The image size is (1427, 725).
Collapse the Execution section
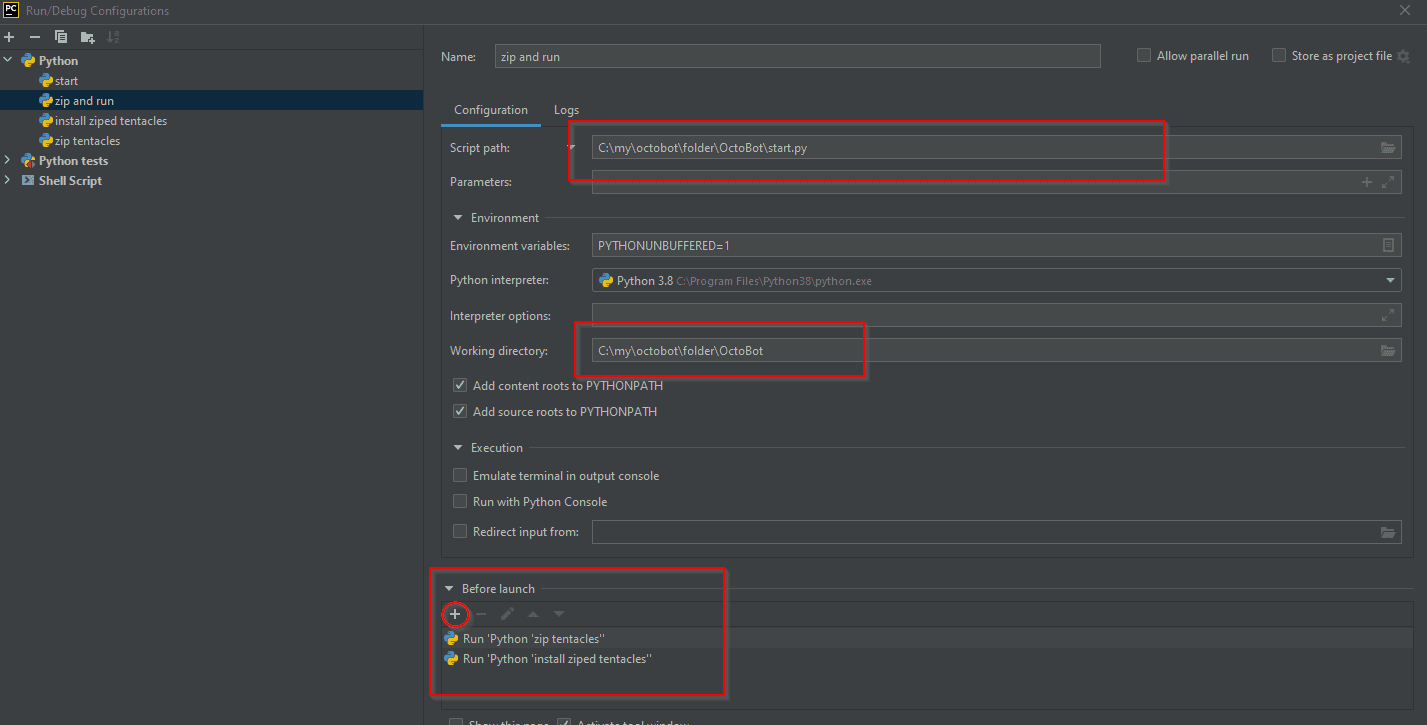pos(459,448)
